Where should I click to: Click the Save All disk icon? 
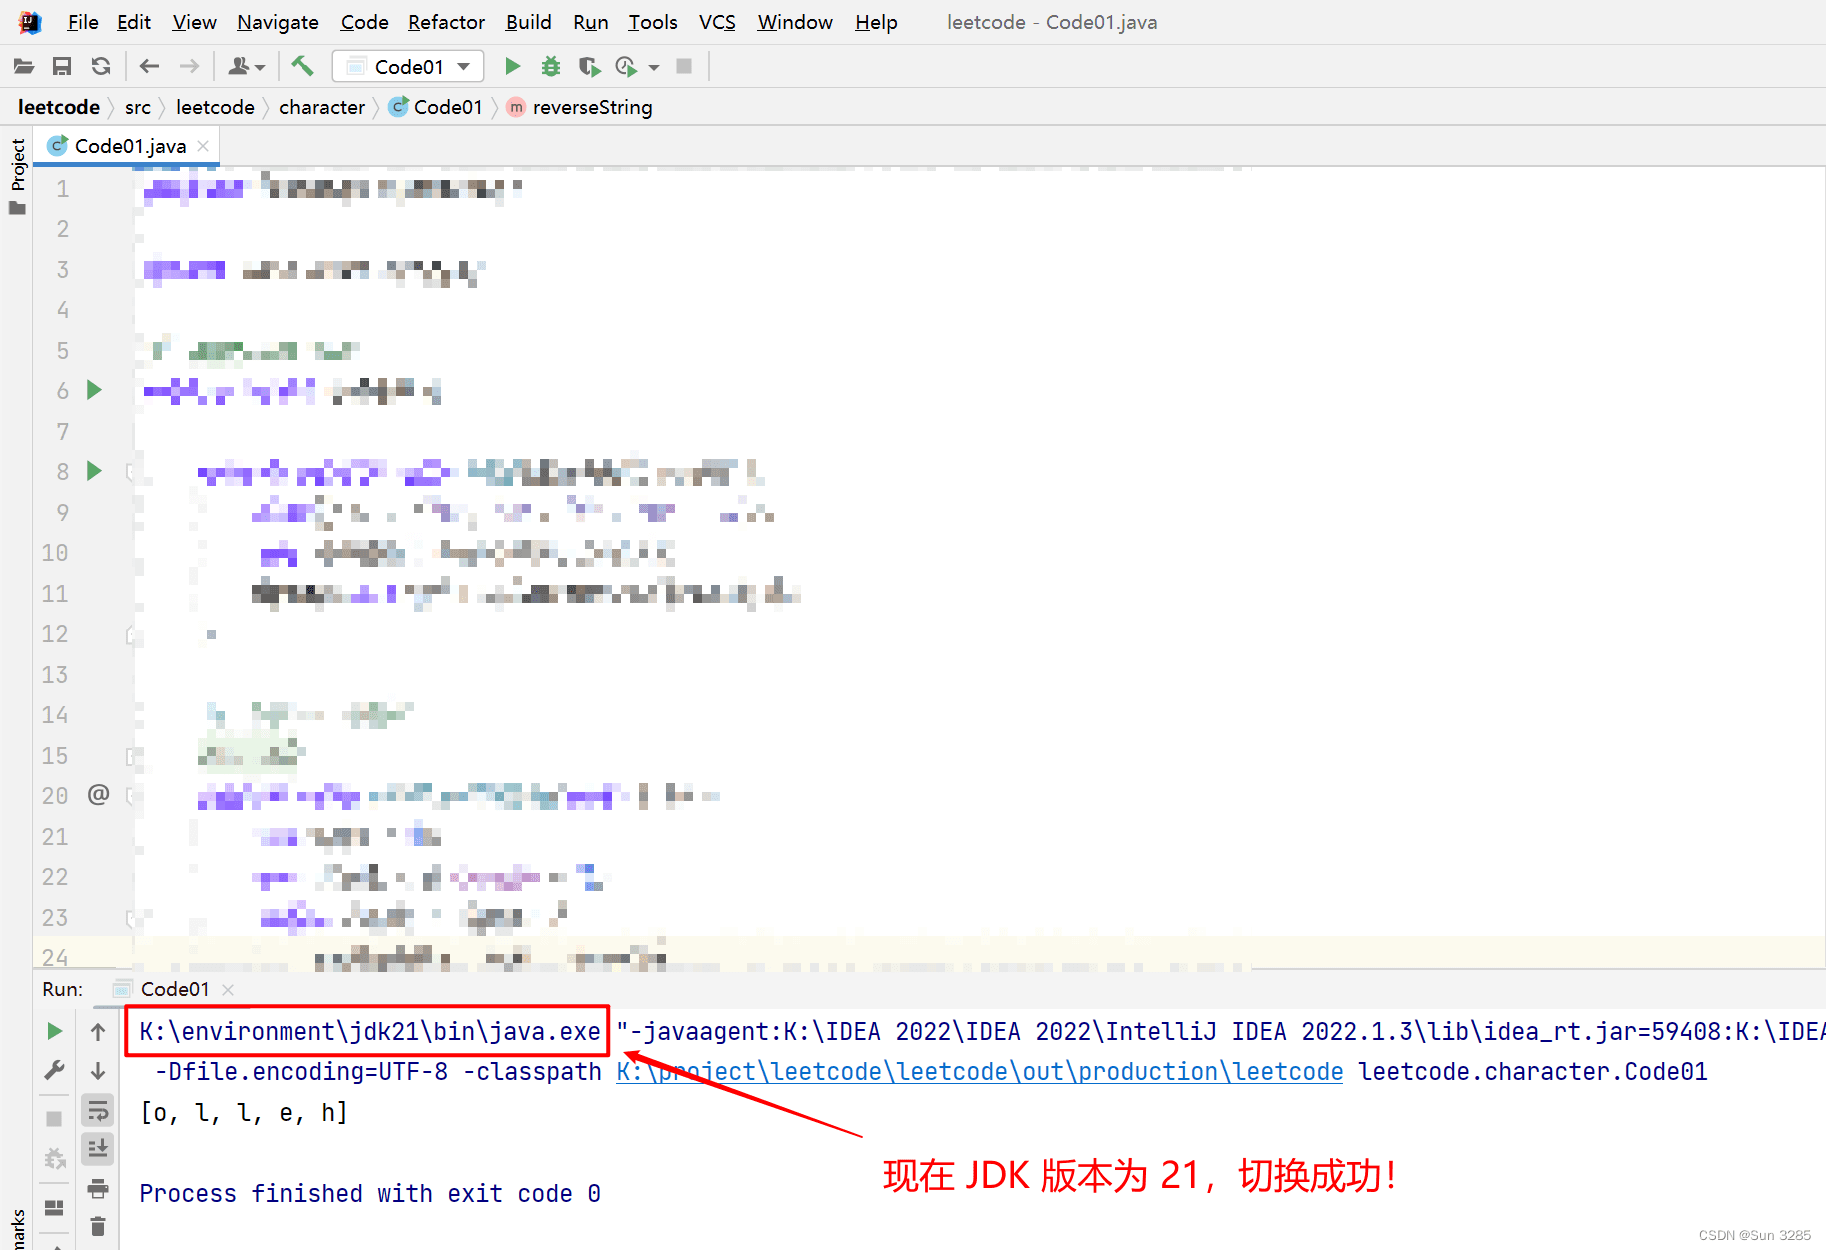(62, 67)
